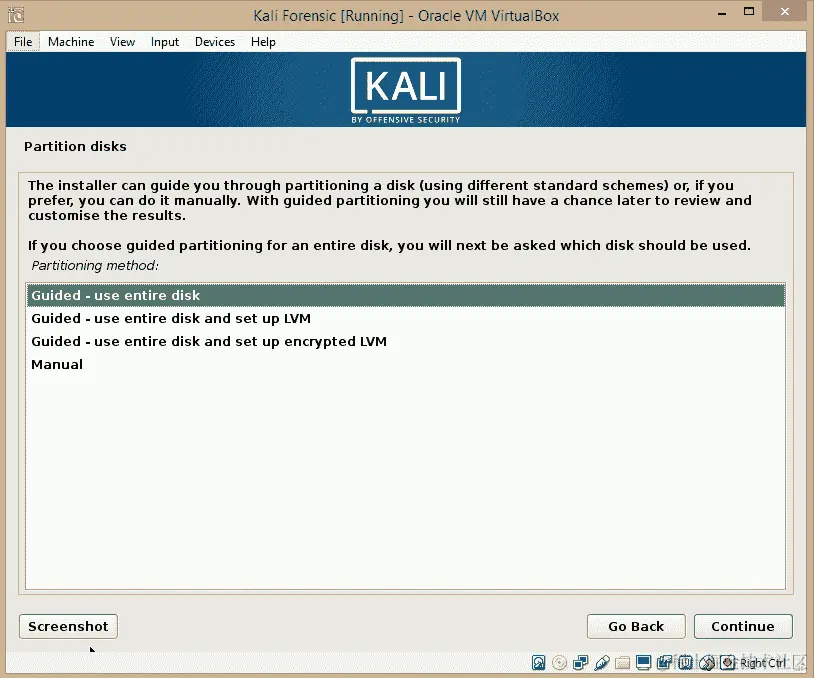Click the Kali logo banner
Viewport: 814px width, 678px height.
(x=405, y=91)
